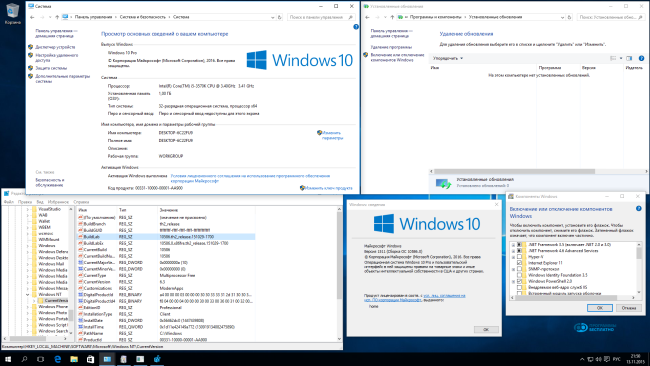Open the Правка menu in Registry Editor
The height and width of the screenshot is (366, 650).
click(25, 202)
